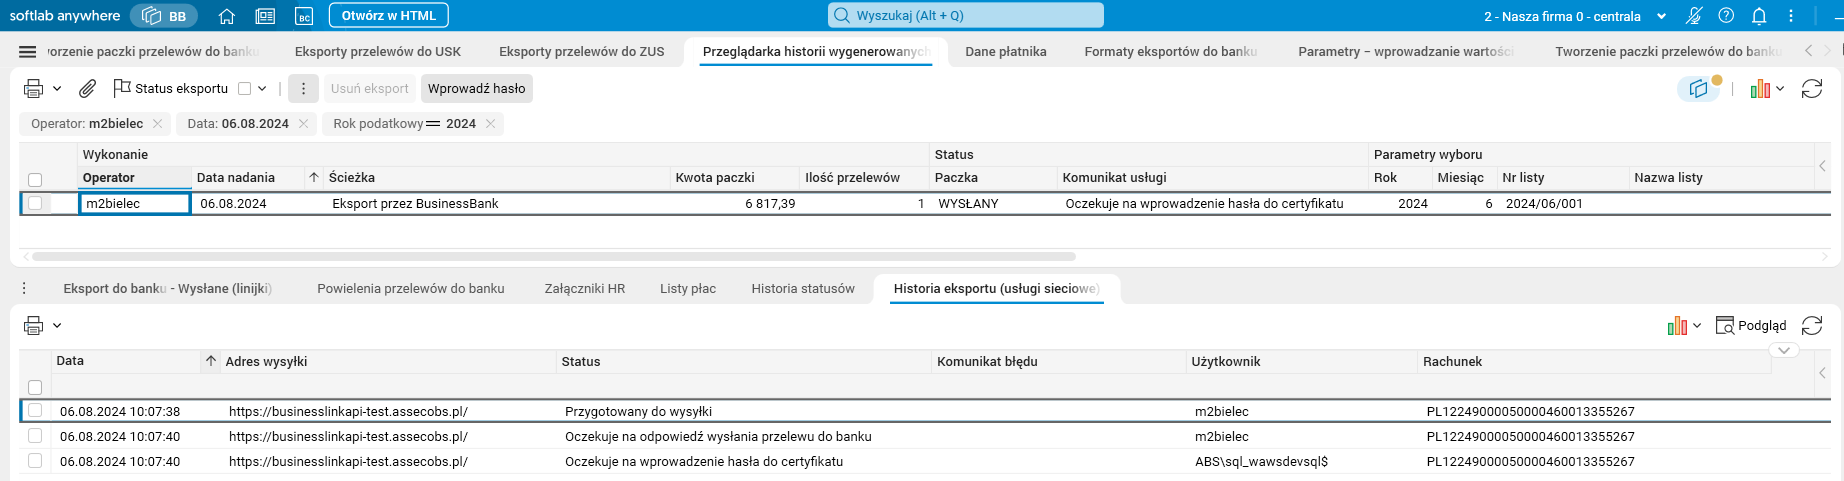Image resolution: width=1844 pixels, height=481 pixels.
Task: Open the company selector dropdown
Action: [x=1661, y=16]
